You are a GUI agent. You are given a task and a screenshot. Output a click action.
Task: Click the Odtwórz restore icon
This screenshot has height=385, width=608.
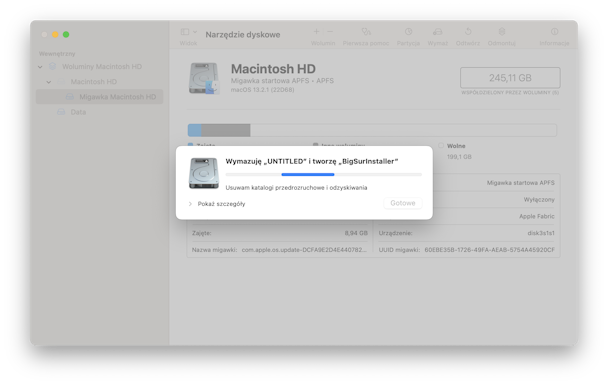click(468, 32)
